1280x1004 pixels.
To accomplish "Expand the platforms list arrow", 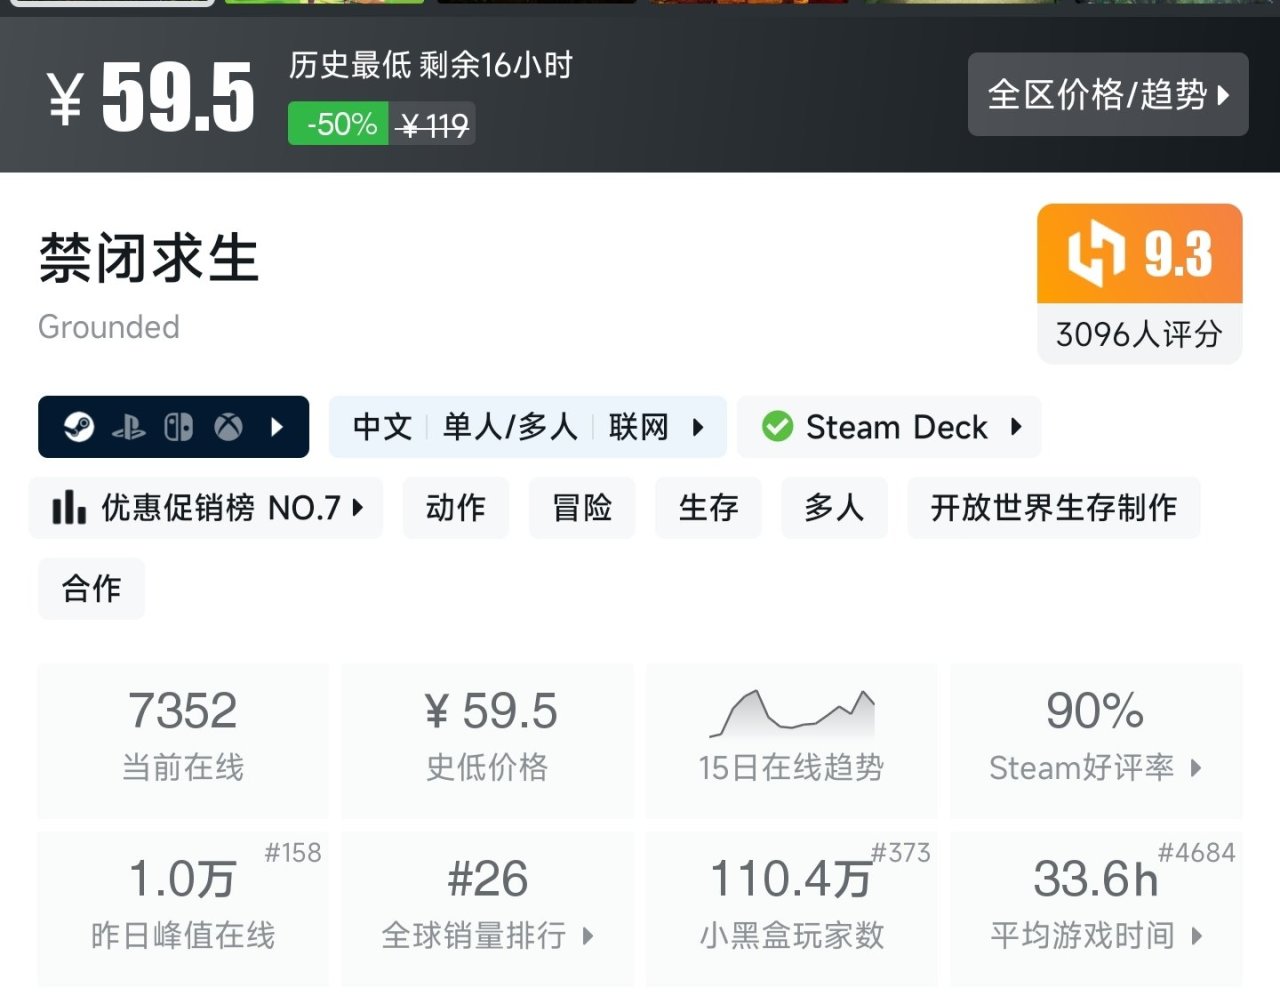I will click(278, 427).
